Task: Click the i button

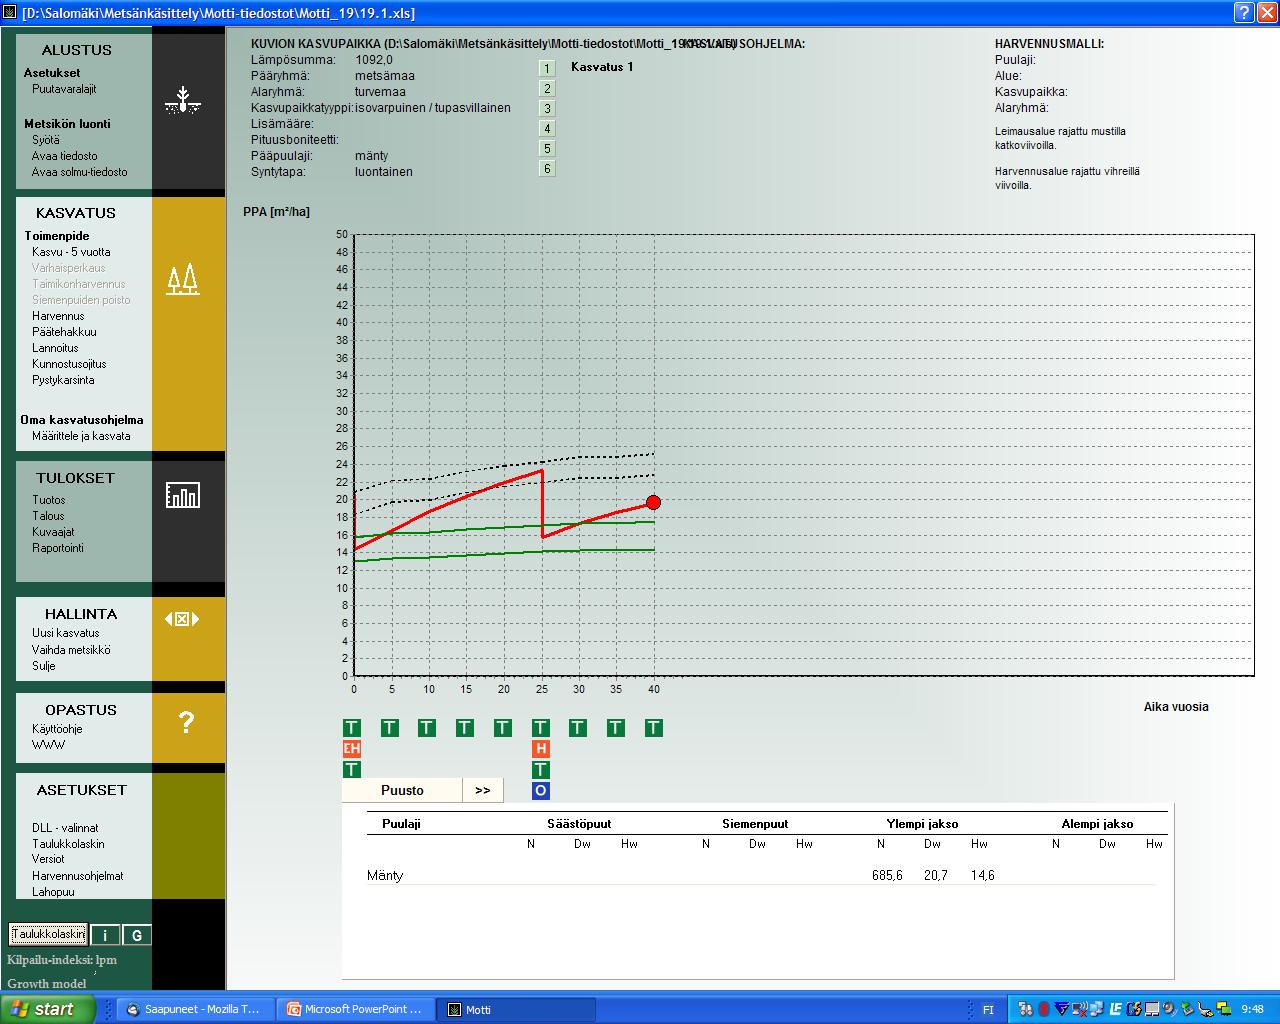Action: (105, 935)
